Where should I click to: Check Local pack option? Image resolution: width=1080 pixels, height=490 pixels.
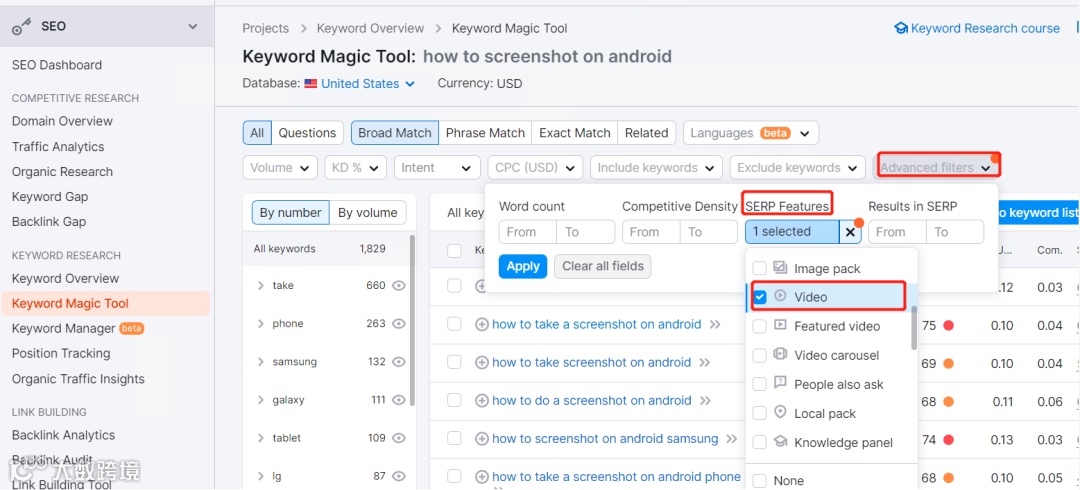tap(759, 414)
